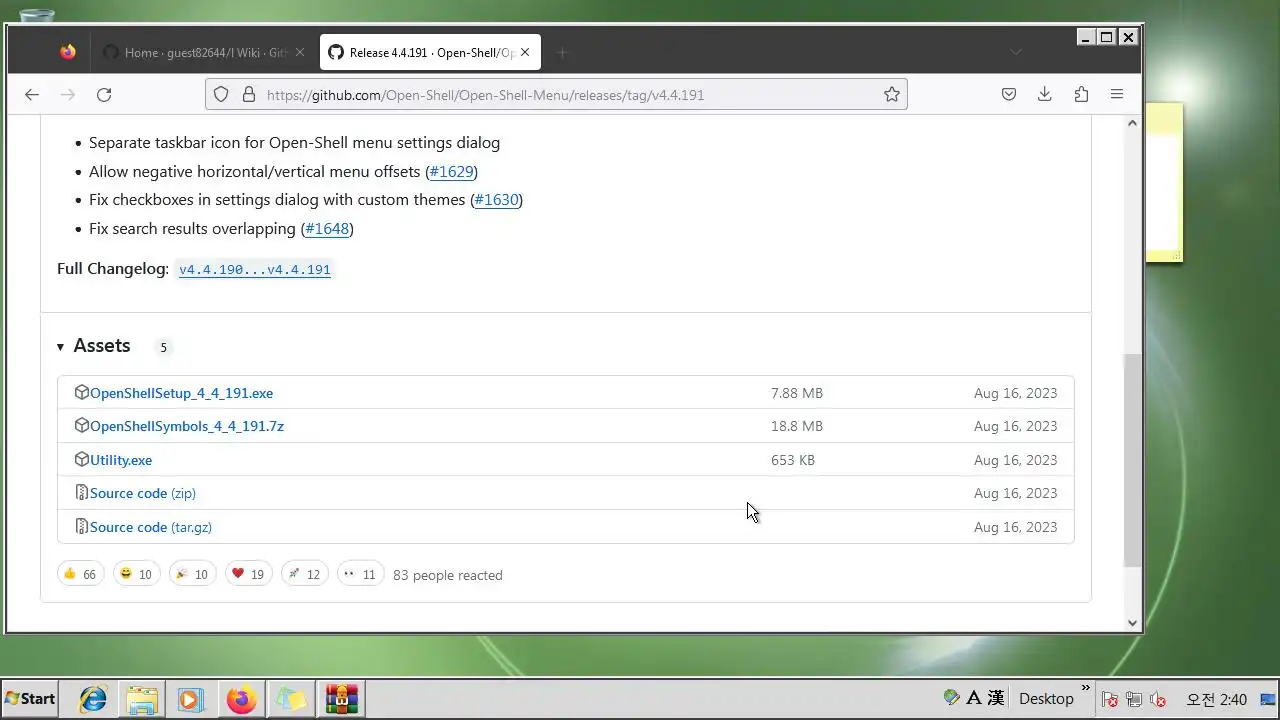Click the Firefox View icon in tab bar
This screenshot has width=1280, height=720.
coord(68,52)
